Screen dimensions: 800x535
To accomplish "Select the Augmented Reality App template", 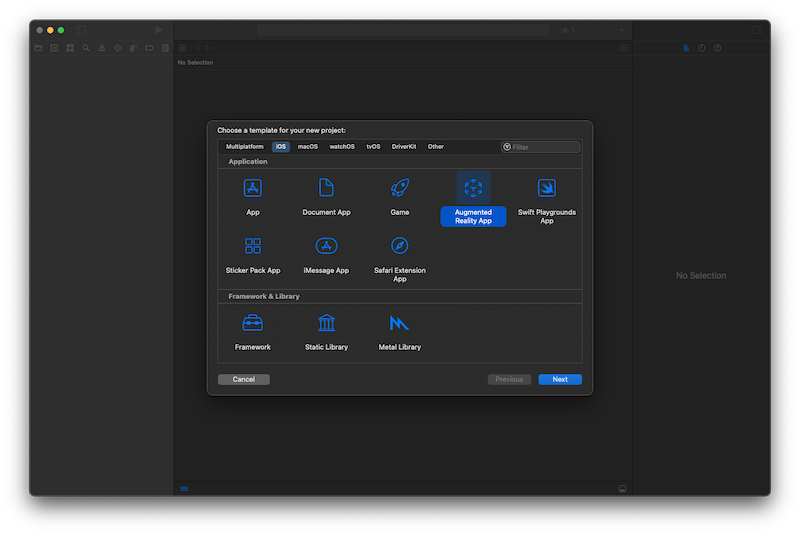I will pyautogui.click(x=473, y=199).
